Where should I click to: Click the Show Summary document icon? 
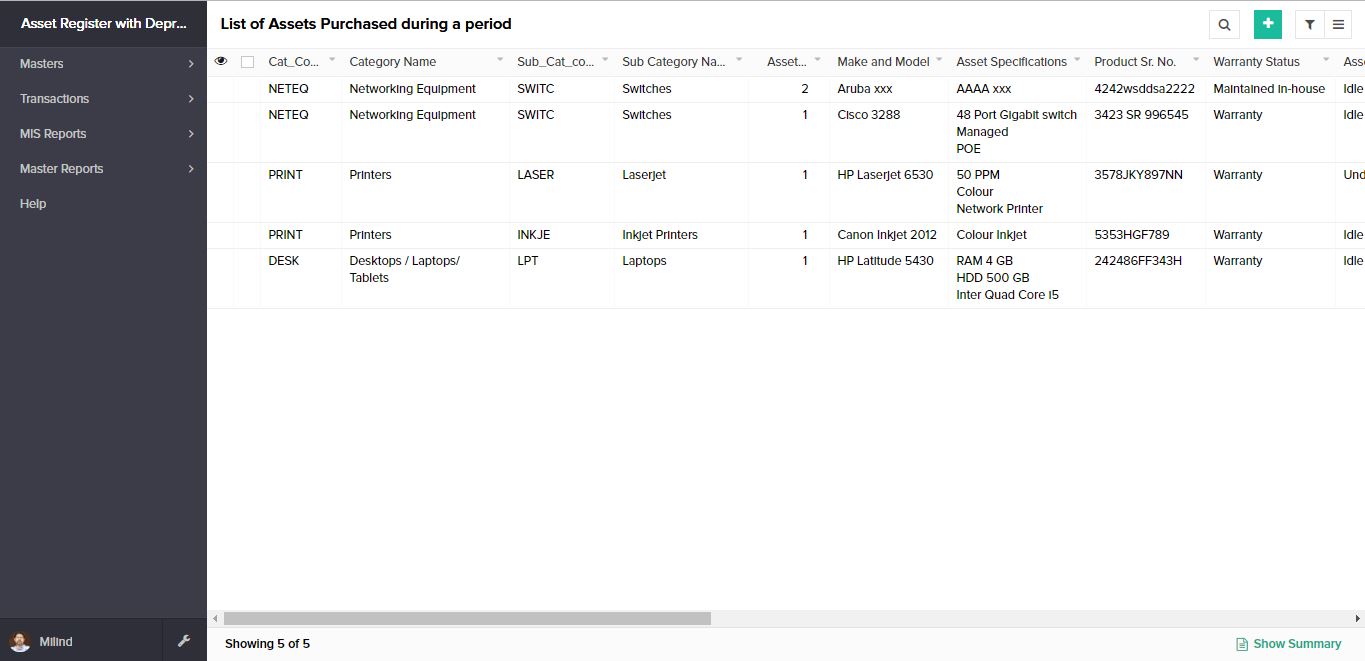coord(1242,644)
